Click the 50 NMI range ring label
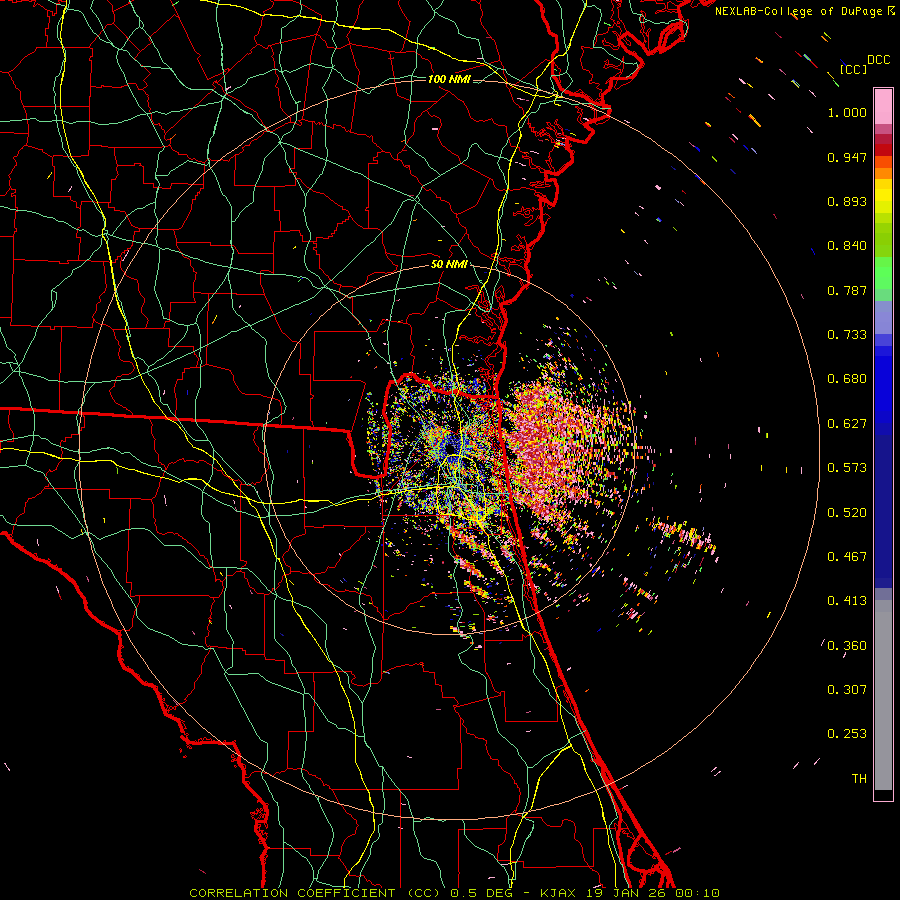The width and height of the screenshot is (900, 900). tap(449, 264)
